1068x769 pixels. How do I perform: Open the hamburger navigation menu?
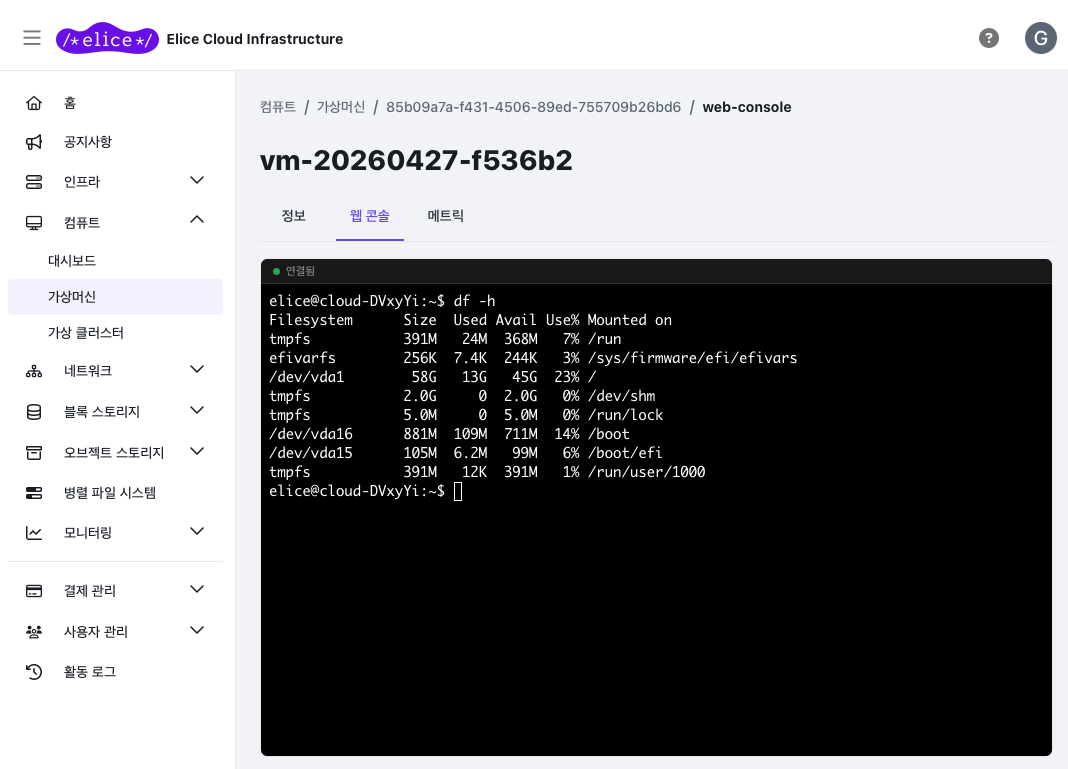click(32, 38)
